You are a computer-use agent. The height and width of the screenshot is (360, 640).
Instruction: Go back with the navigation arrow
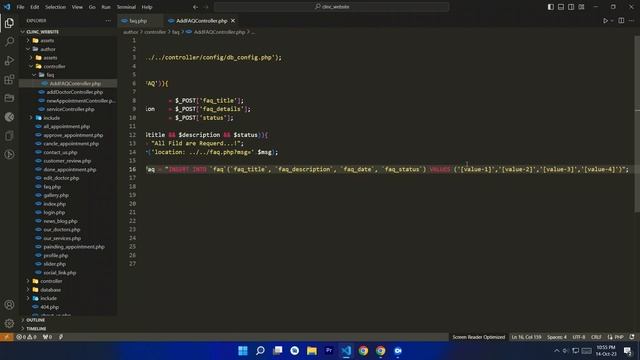point(196,7)
